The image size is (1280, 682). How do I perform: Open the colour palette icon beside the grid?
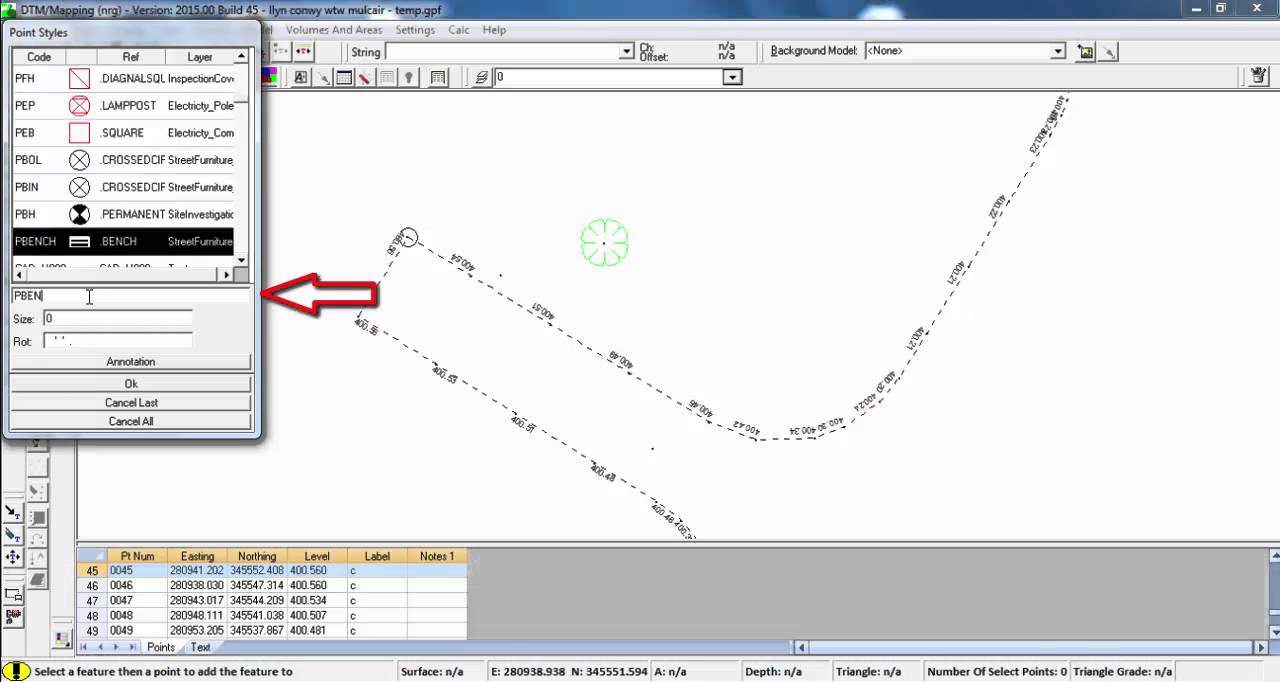pos(62,638)
